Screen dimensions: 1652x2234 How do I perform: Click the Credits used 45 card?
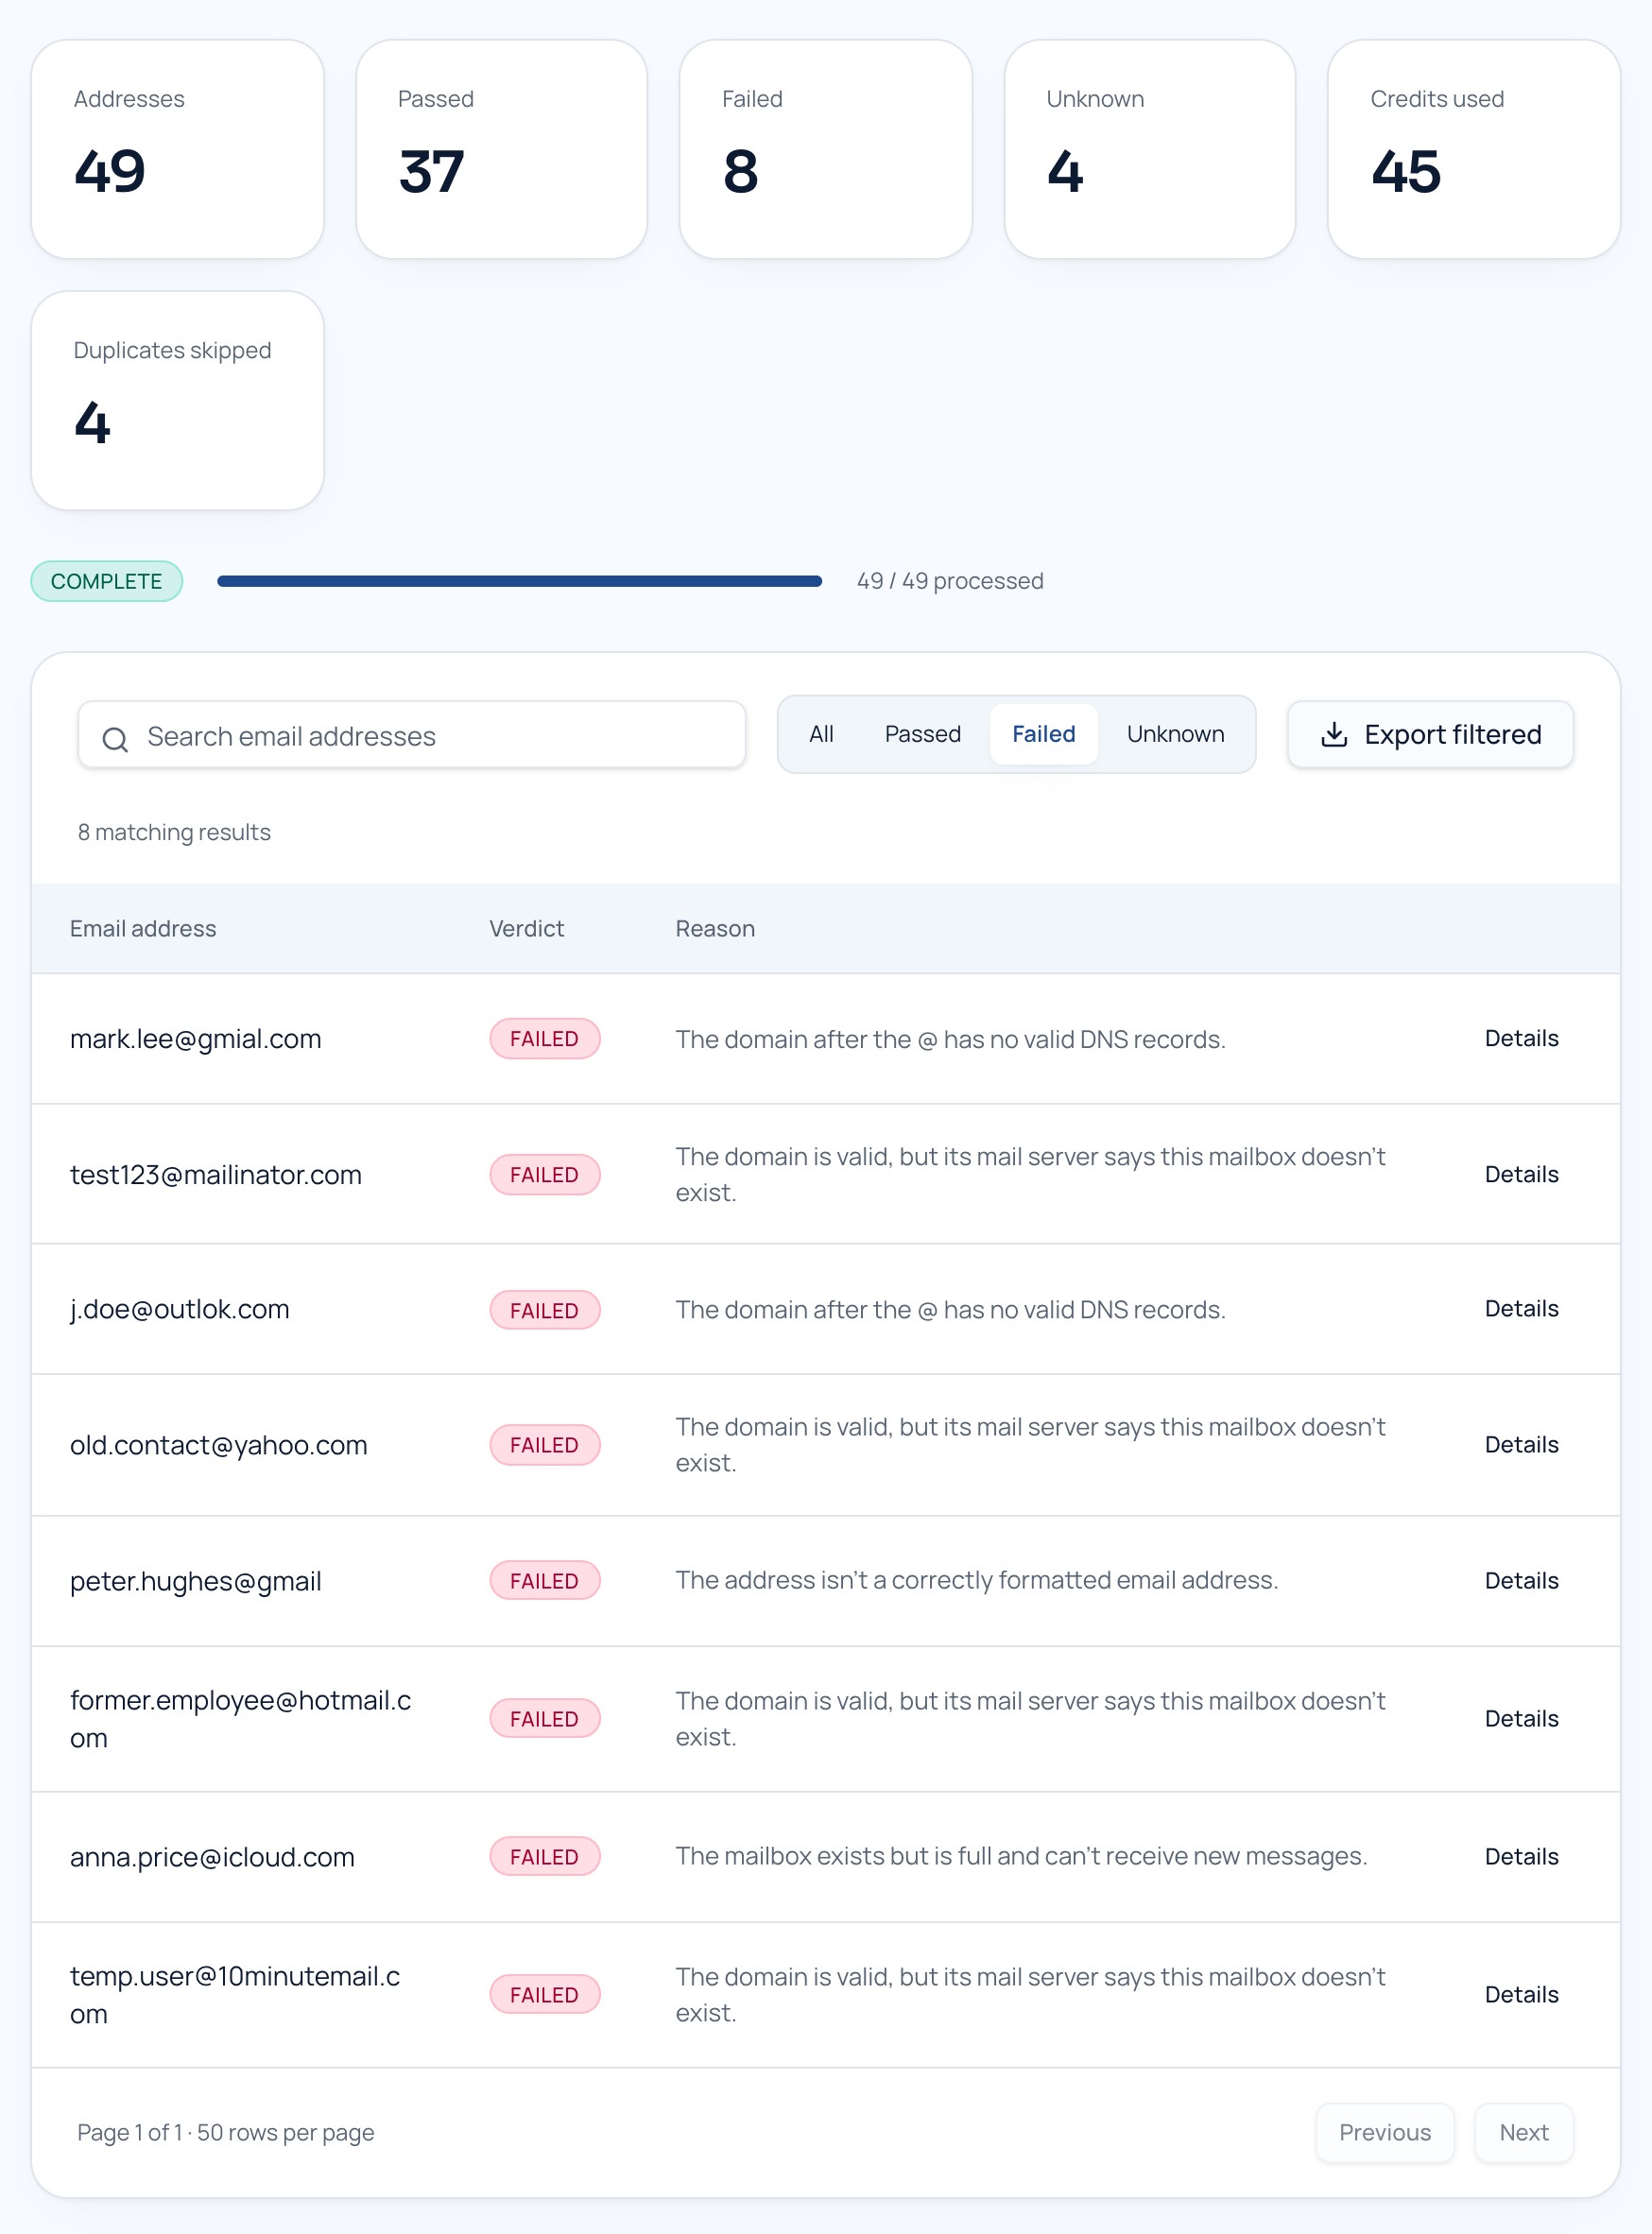[x=1474, y=149]
